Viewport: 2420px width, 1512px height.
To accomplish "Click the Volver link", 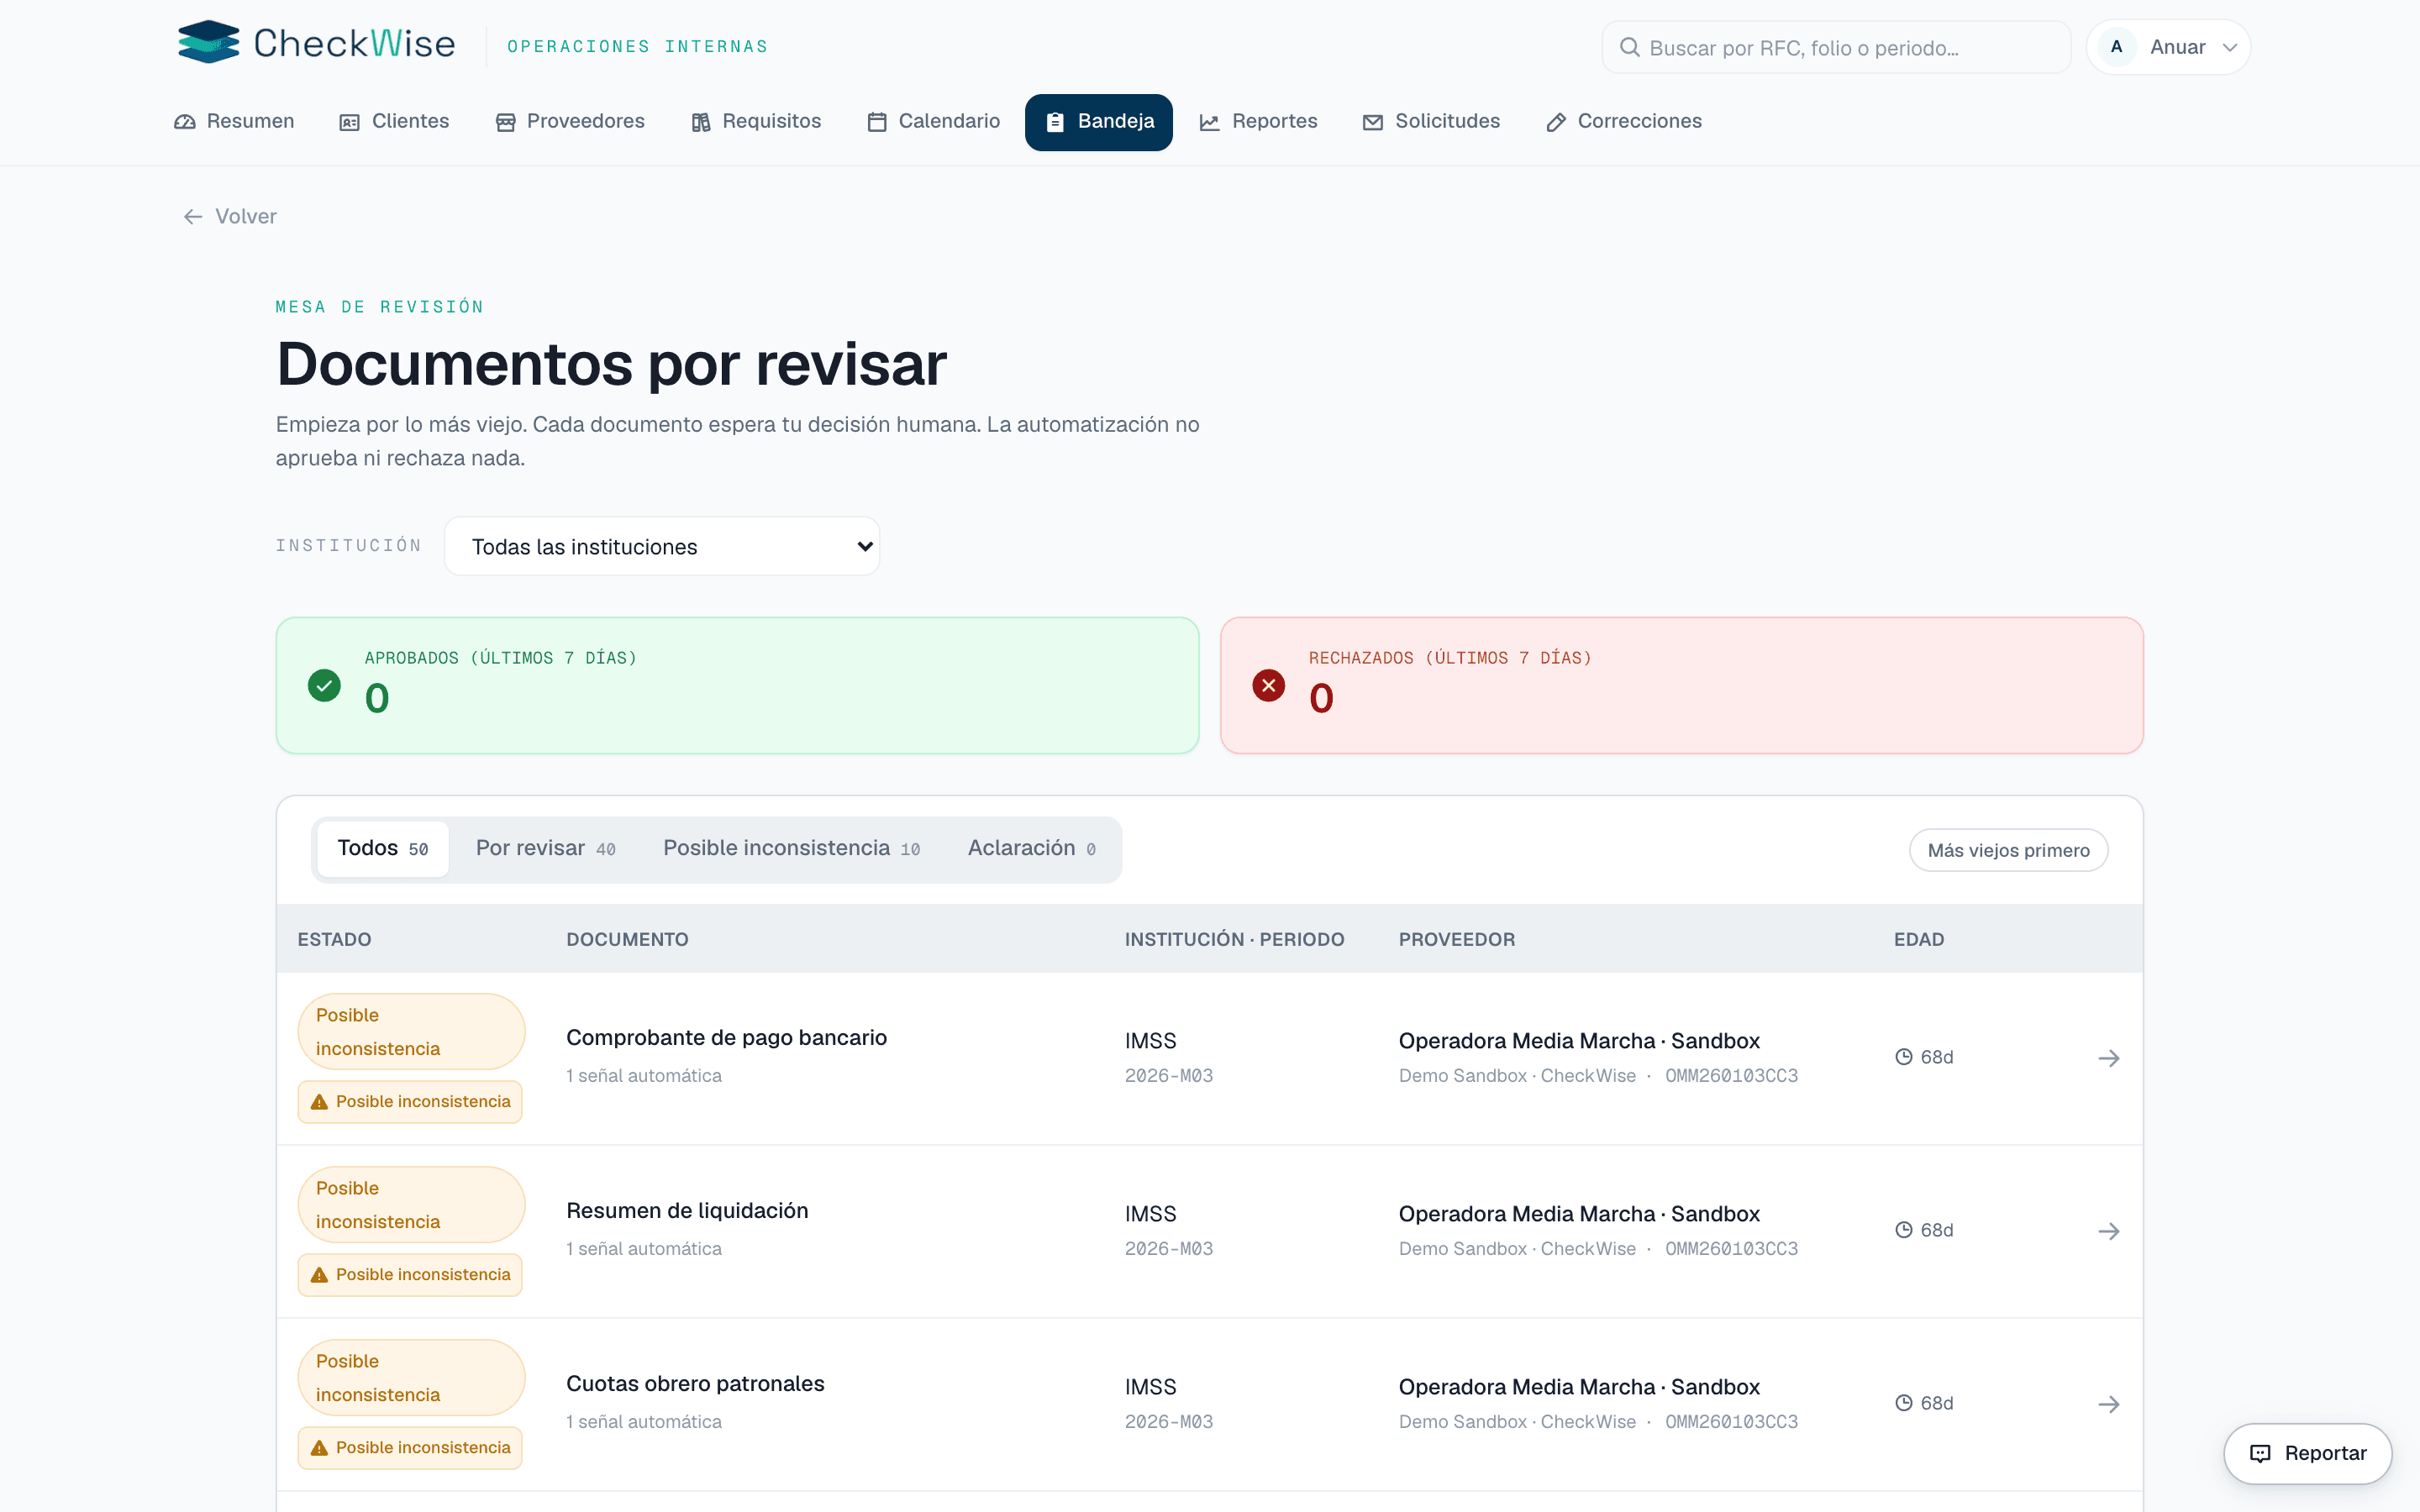I will click(x=230, y=216).
